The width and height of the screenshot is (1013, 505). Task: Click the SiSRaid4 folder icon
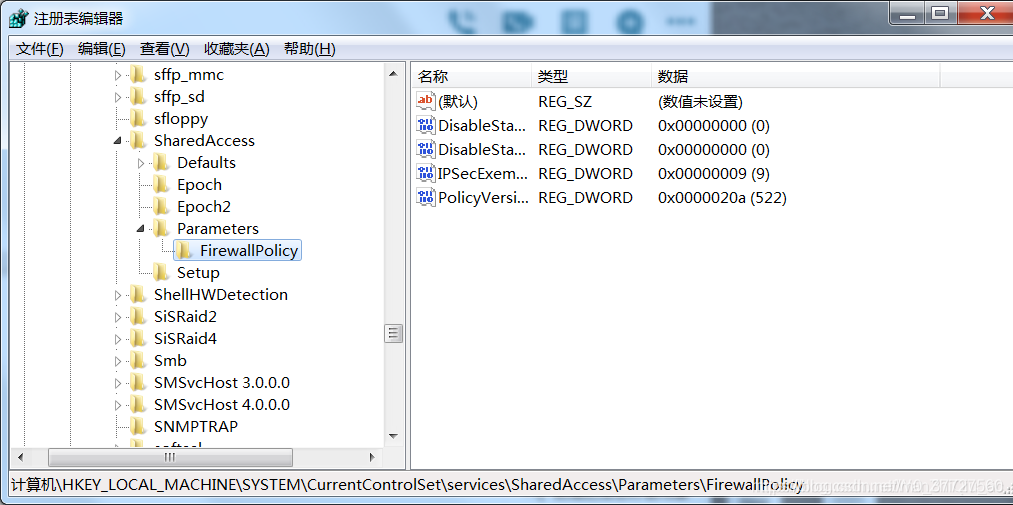(x=138, y=338)
